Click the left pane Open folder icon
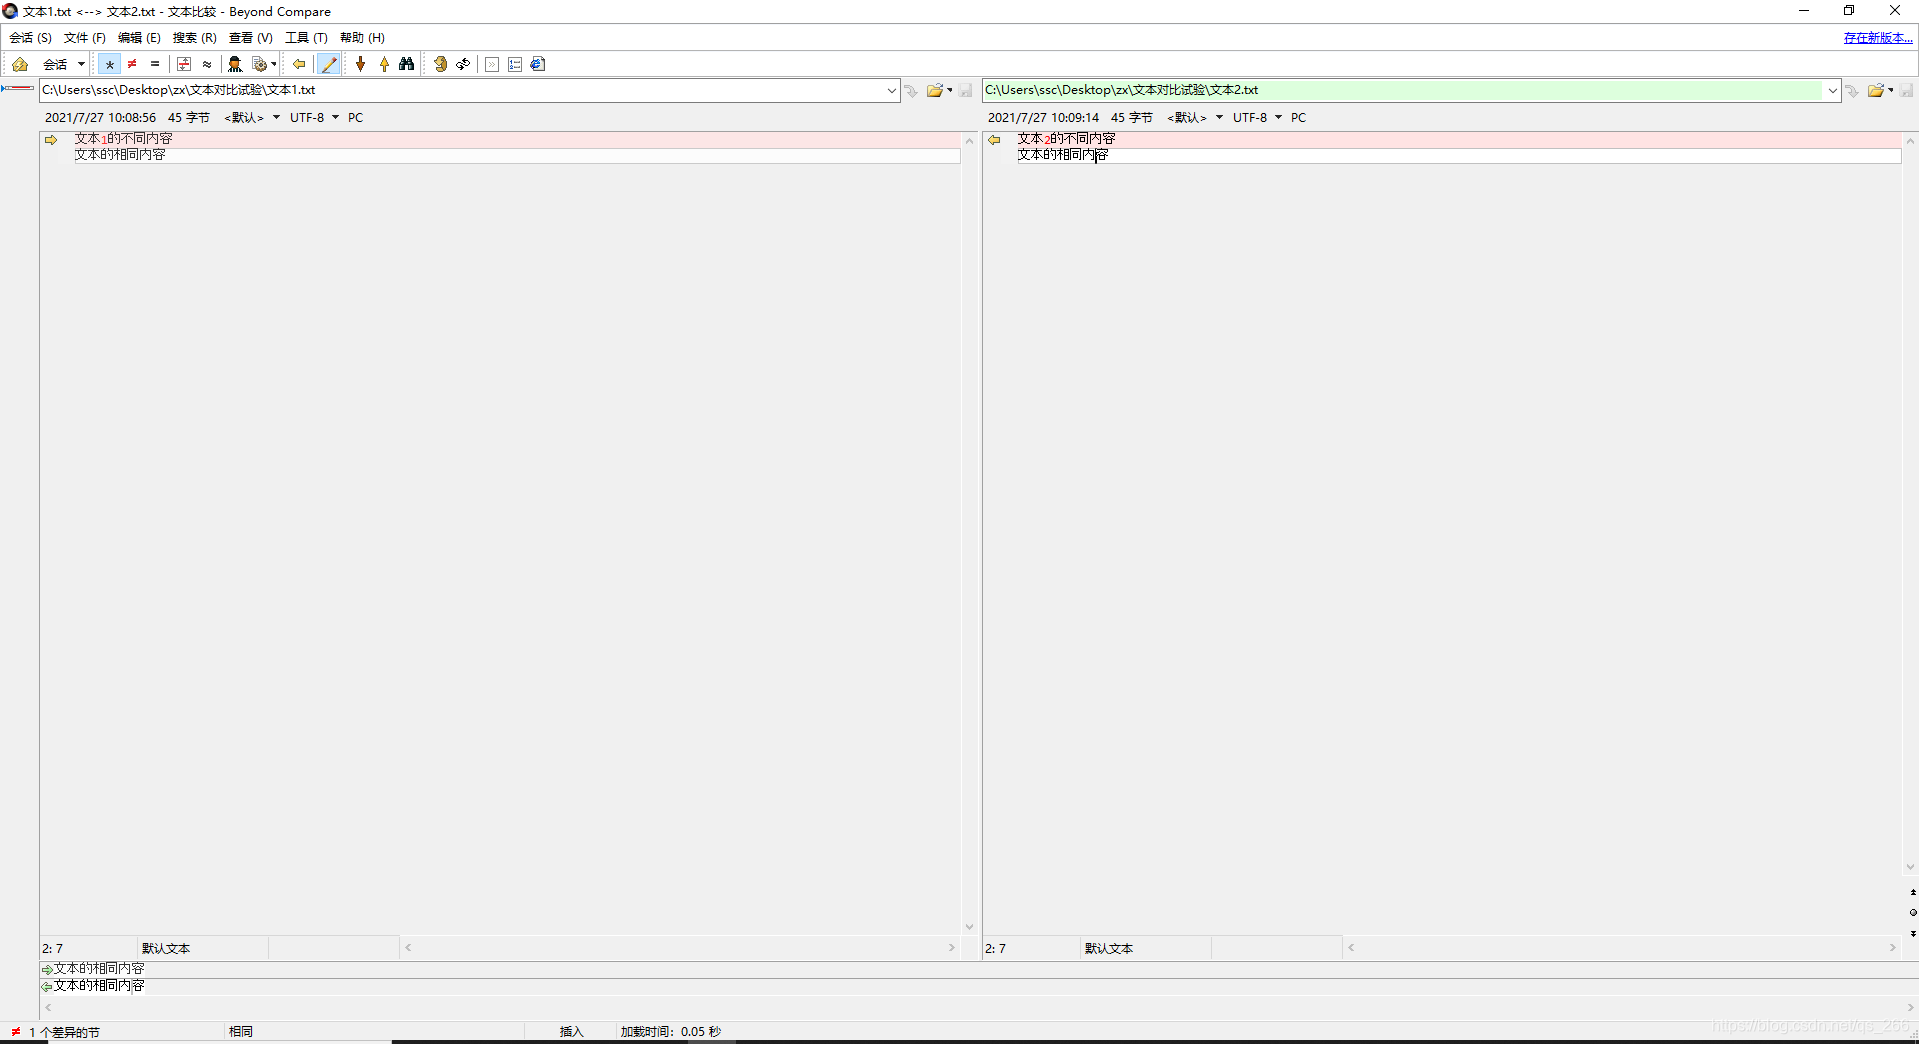The width and height of the screenshot is (1919, 1044). click(934, 91)
